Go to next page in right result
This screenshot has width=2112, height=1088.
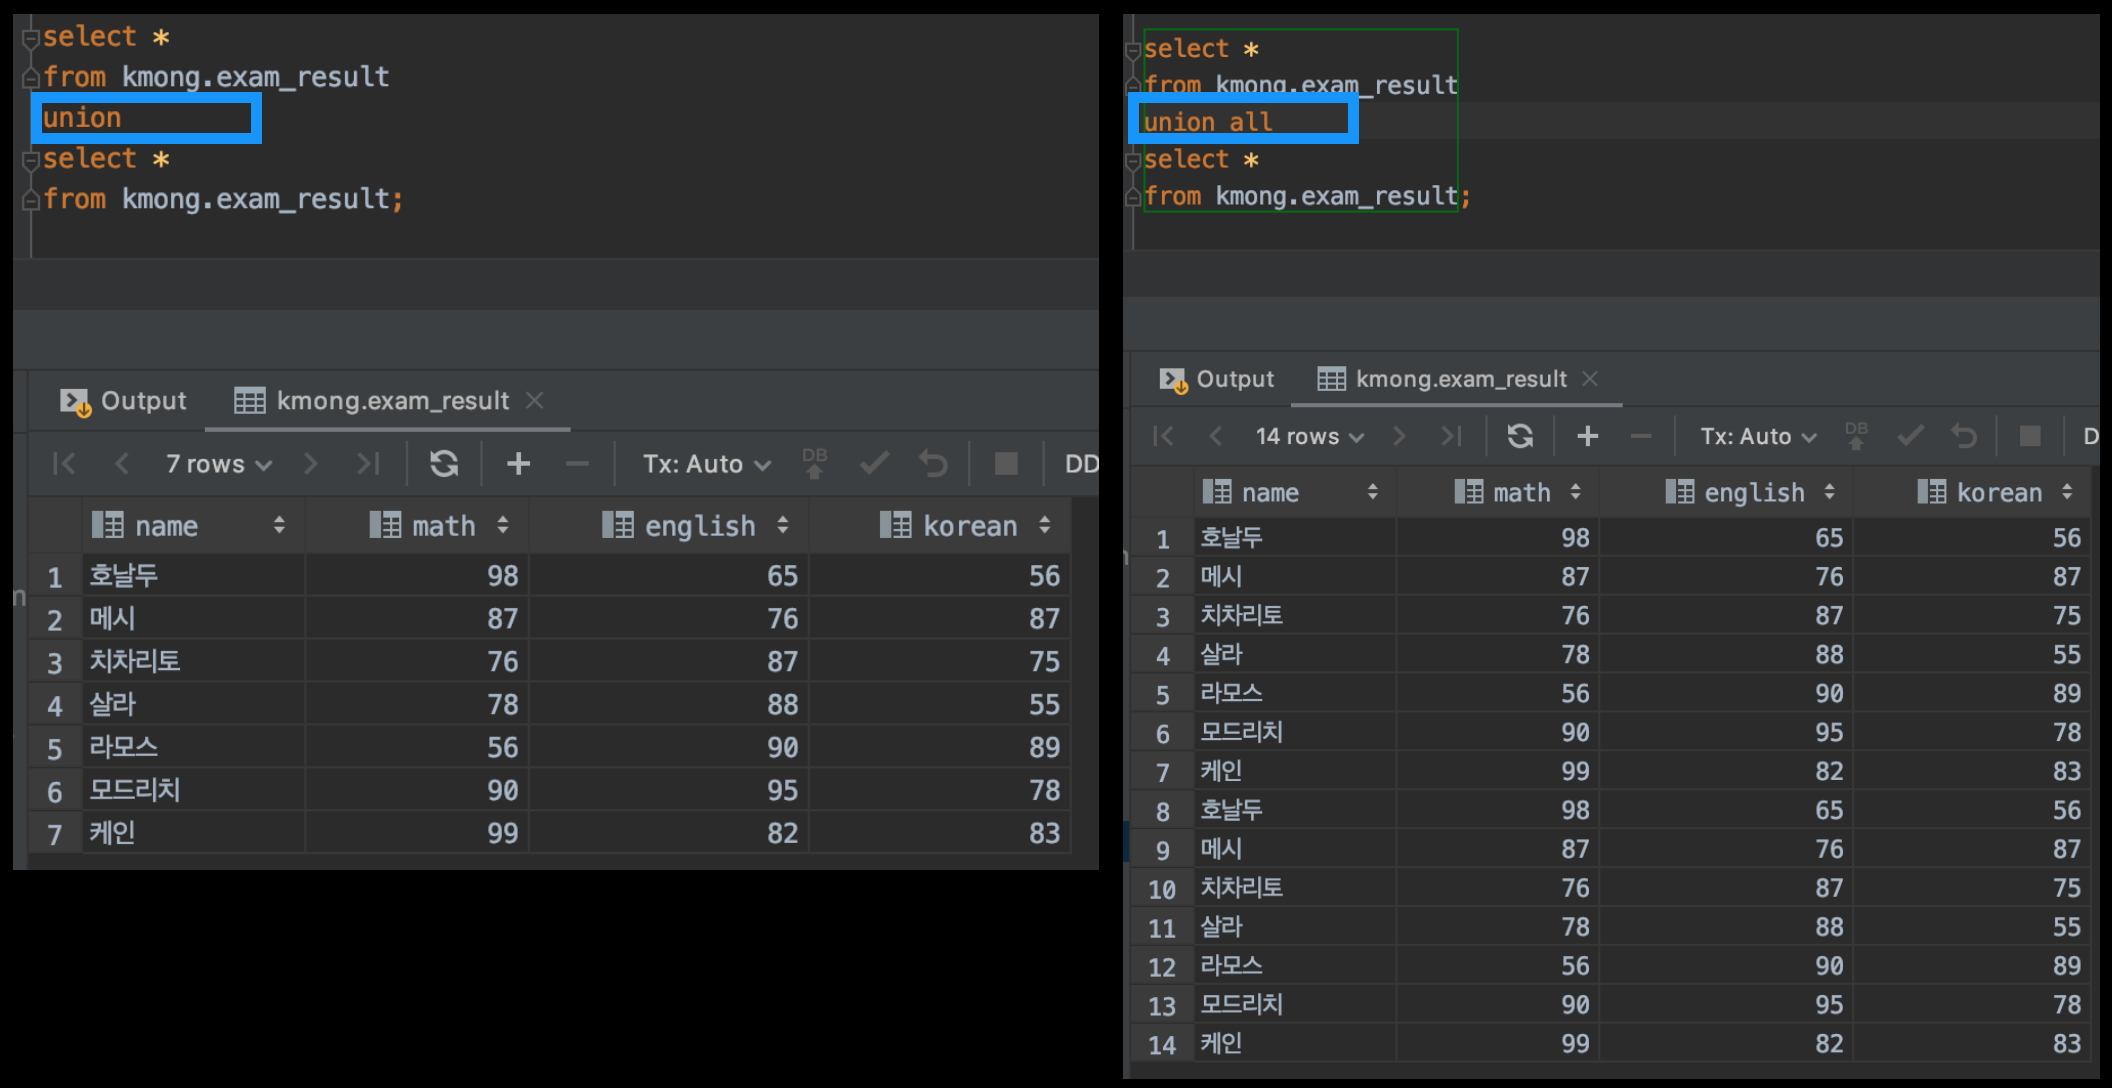pos(1399,436)
